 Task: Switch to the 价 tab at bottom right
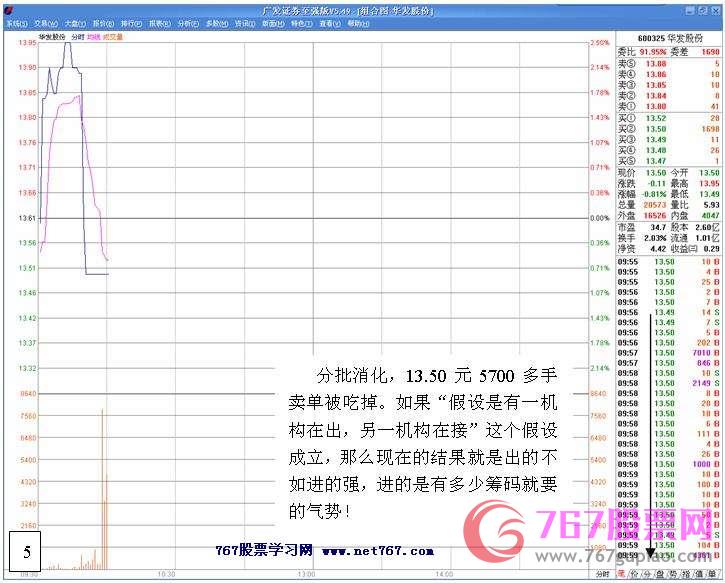[634, 574]
